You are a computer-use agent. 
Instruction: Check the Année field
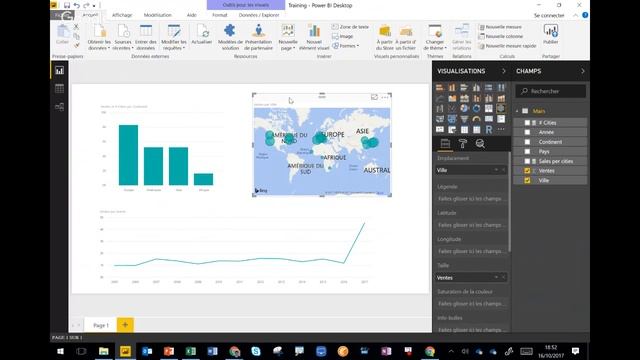point(527,132)
